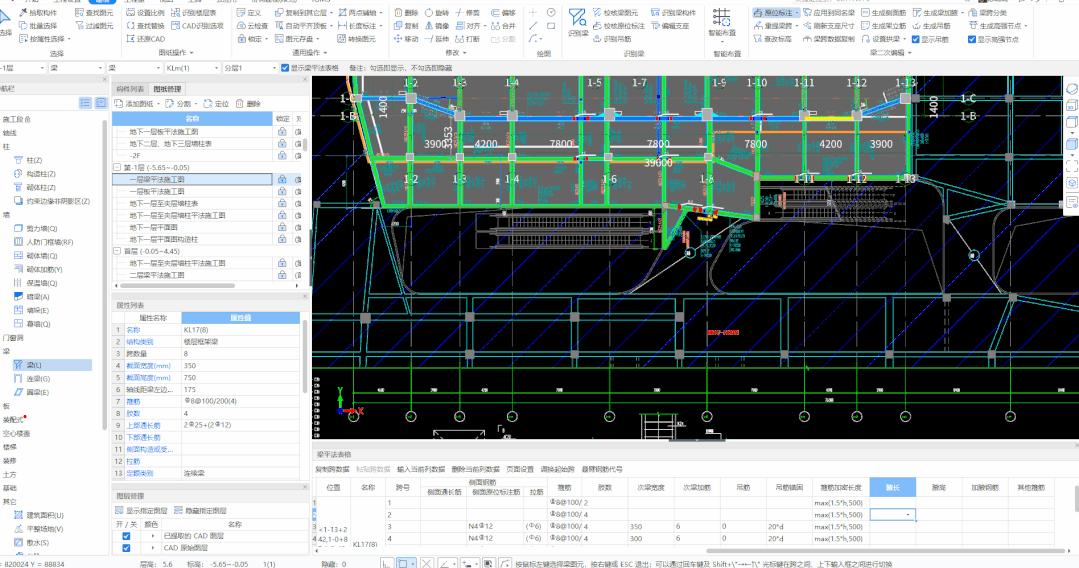Image resolution: width=1079 pixels, height=568 pixels.
Task: Toggle 显示梁平法表格 checkbox
Action: tap(284, 68)
